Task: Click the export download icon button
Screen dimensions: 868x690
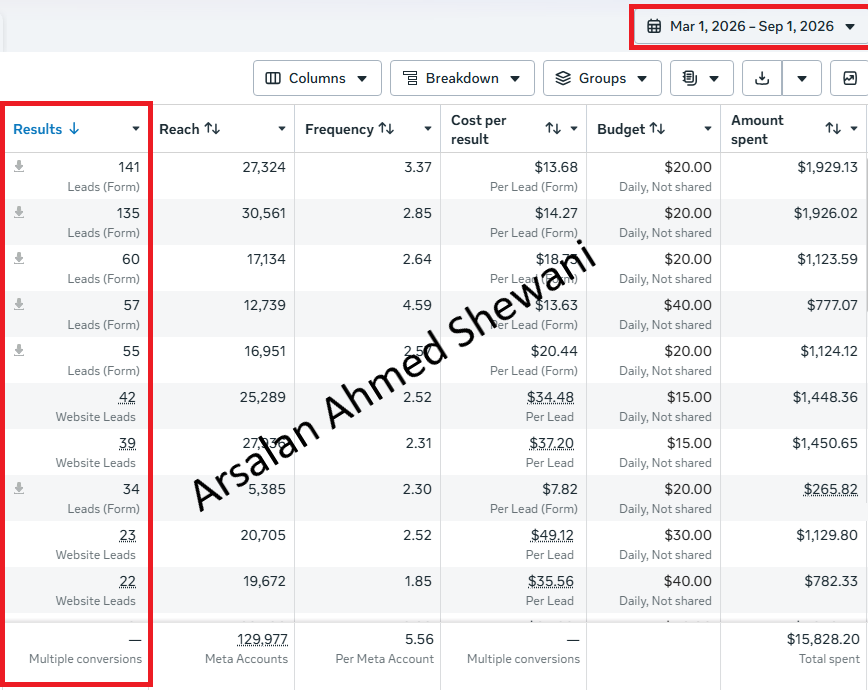Action: pyautogui.click(x=762, y=78)
